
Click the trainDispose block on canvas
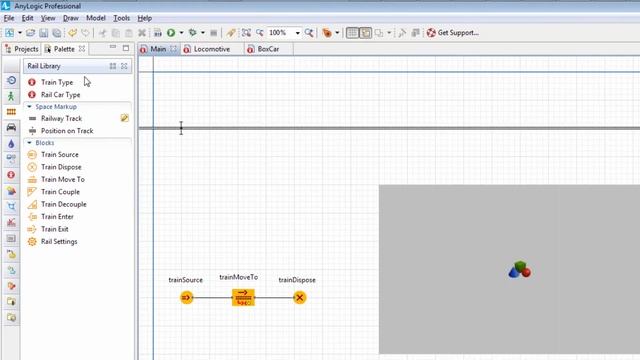tap(300, 298)
